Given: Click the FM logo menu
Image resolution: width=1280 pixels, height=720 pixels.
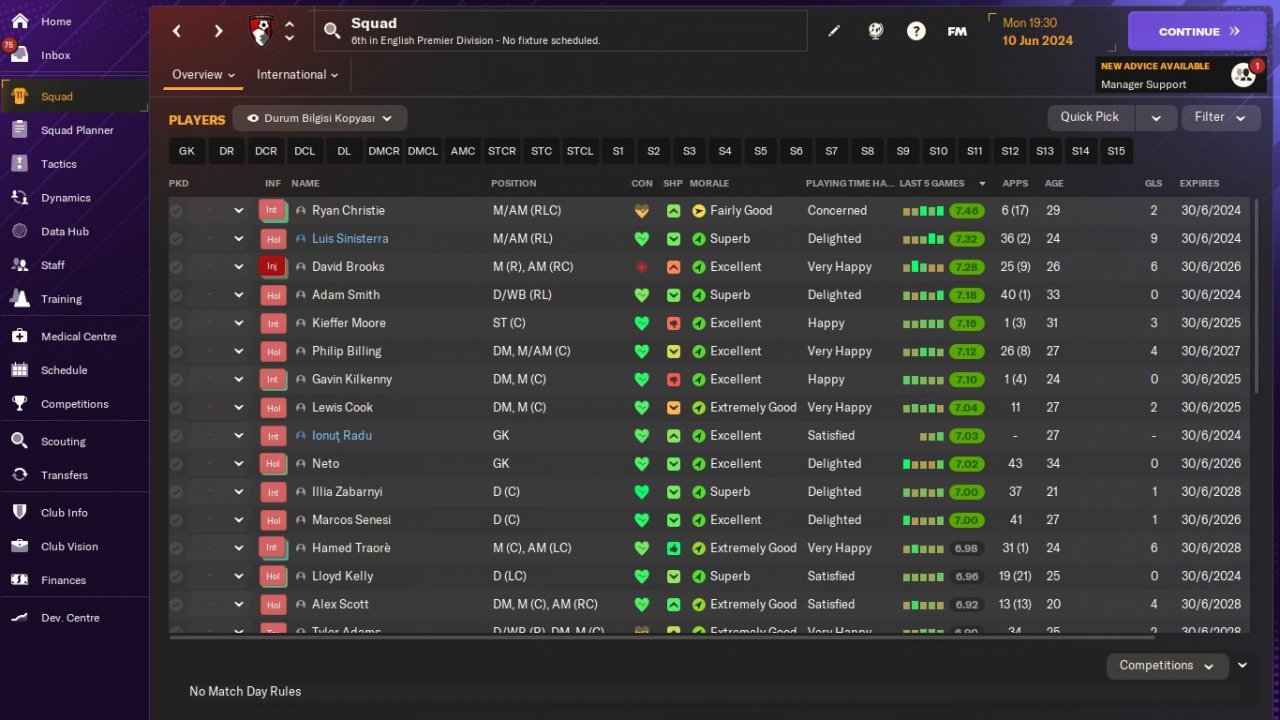Looking at the screenshot, I should pos(957,31).
